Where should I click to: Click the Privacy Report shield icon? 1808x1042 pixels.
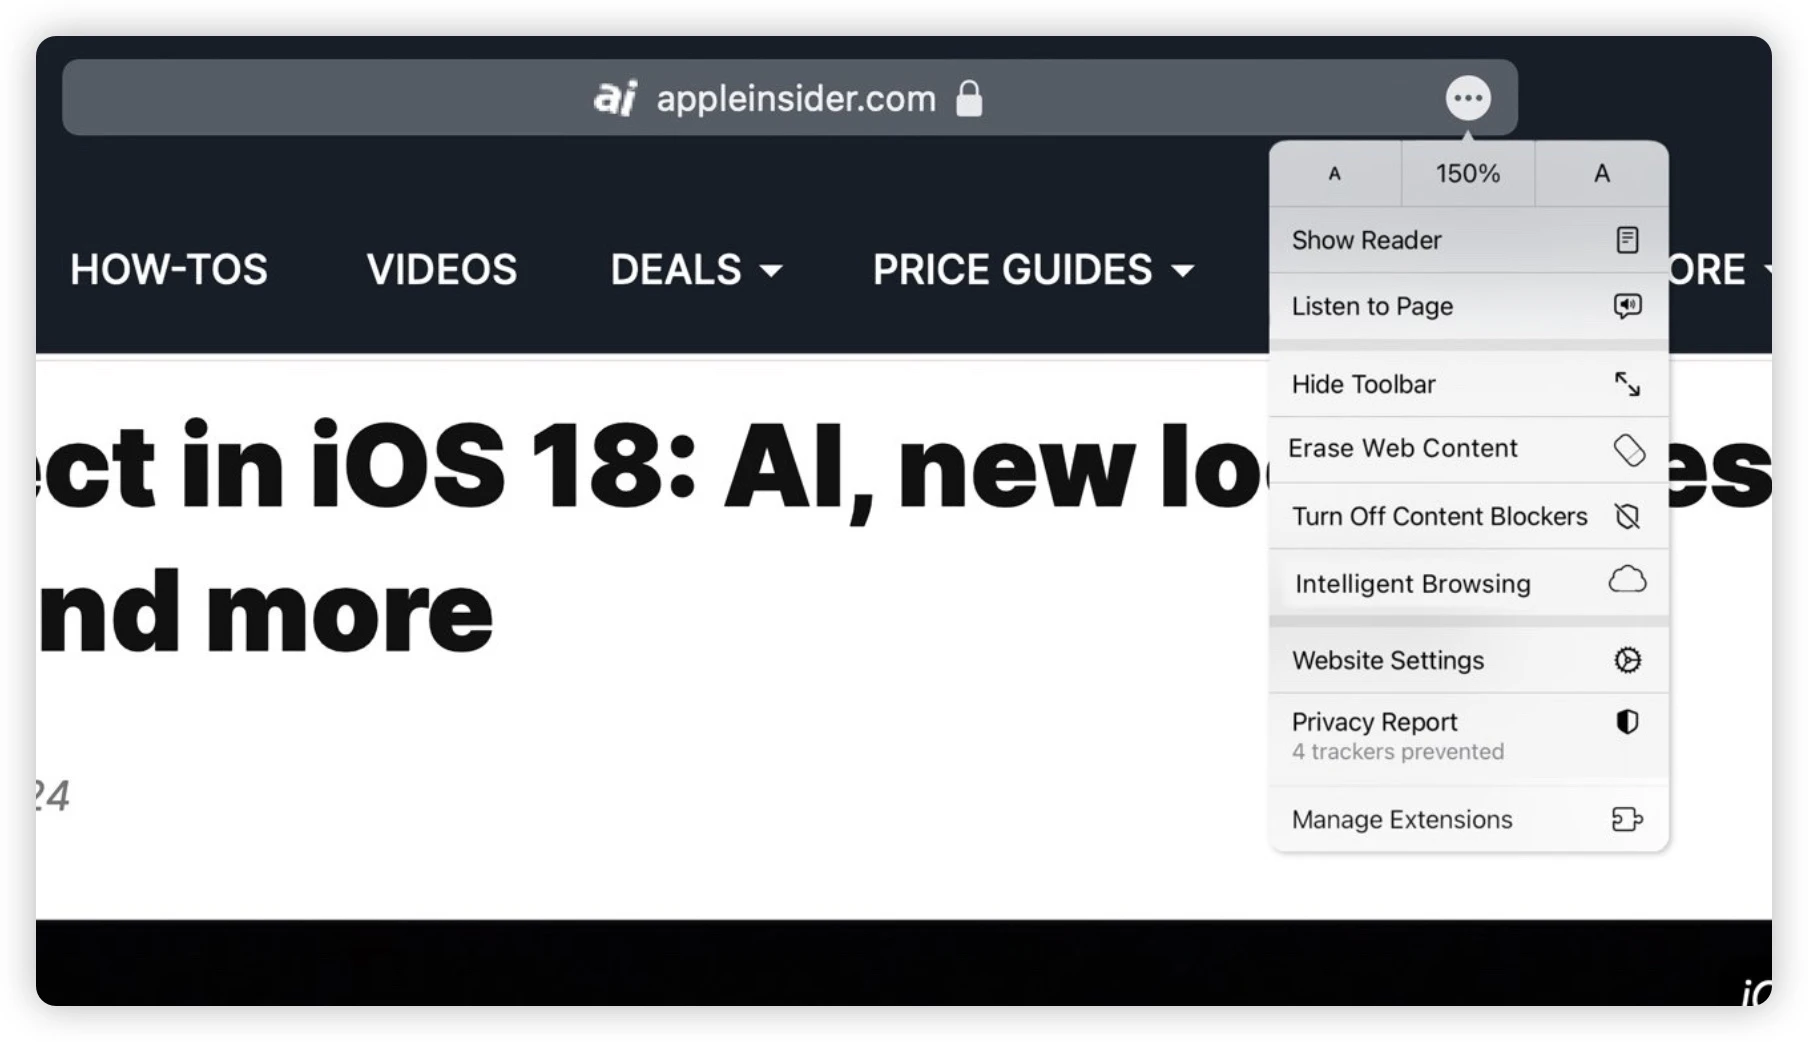pos(1628,722)
